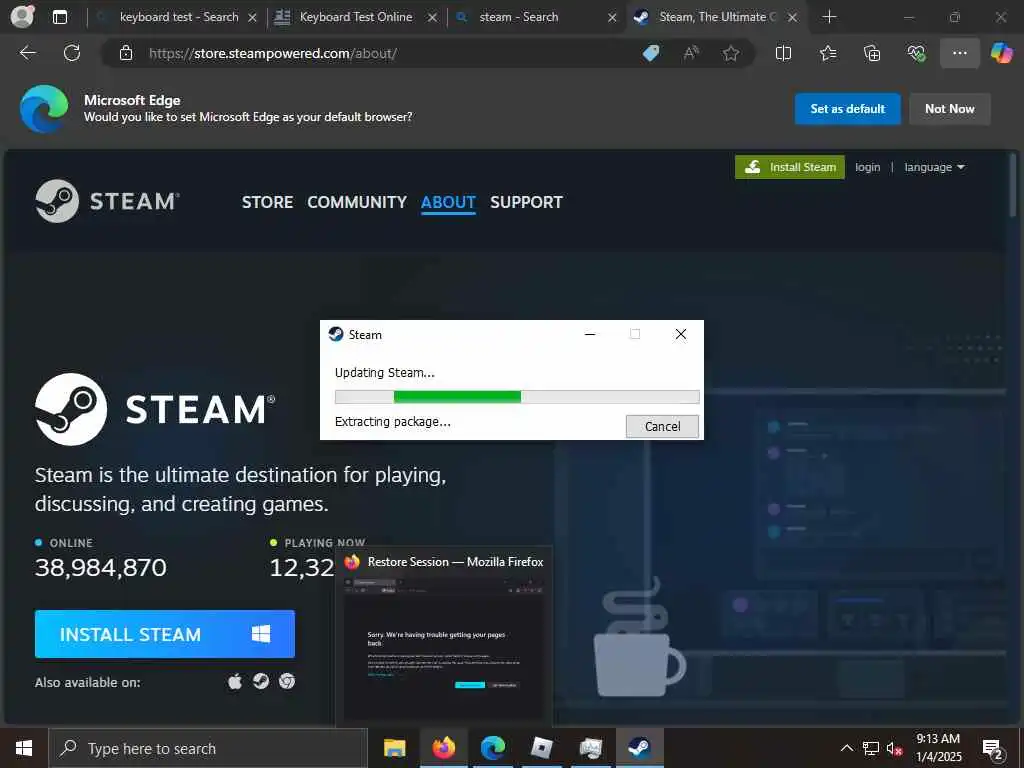Open the ABOUT menu item
Screen dimensions: 1024x768
(448, 202)
